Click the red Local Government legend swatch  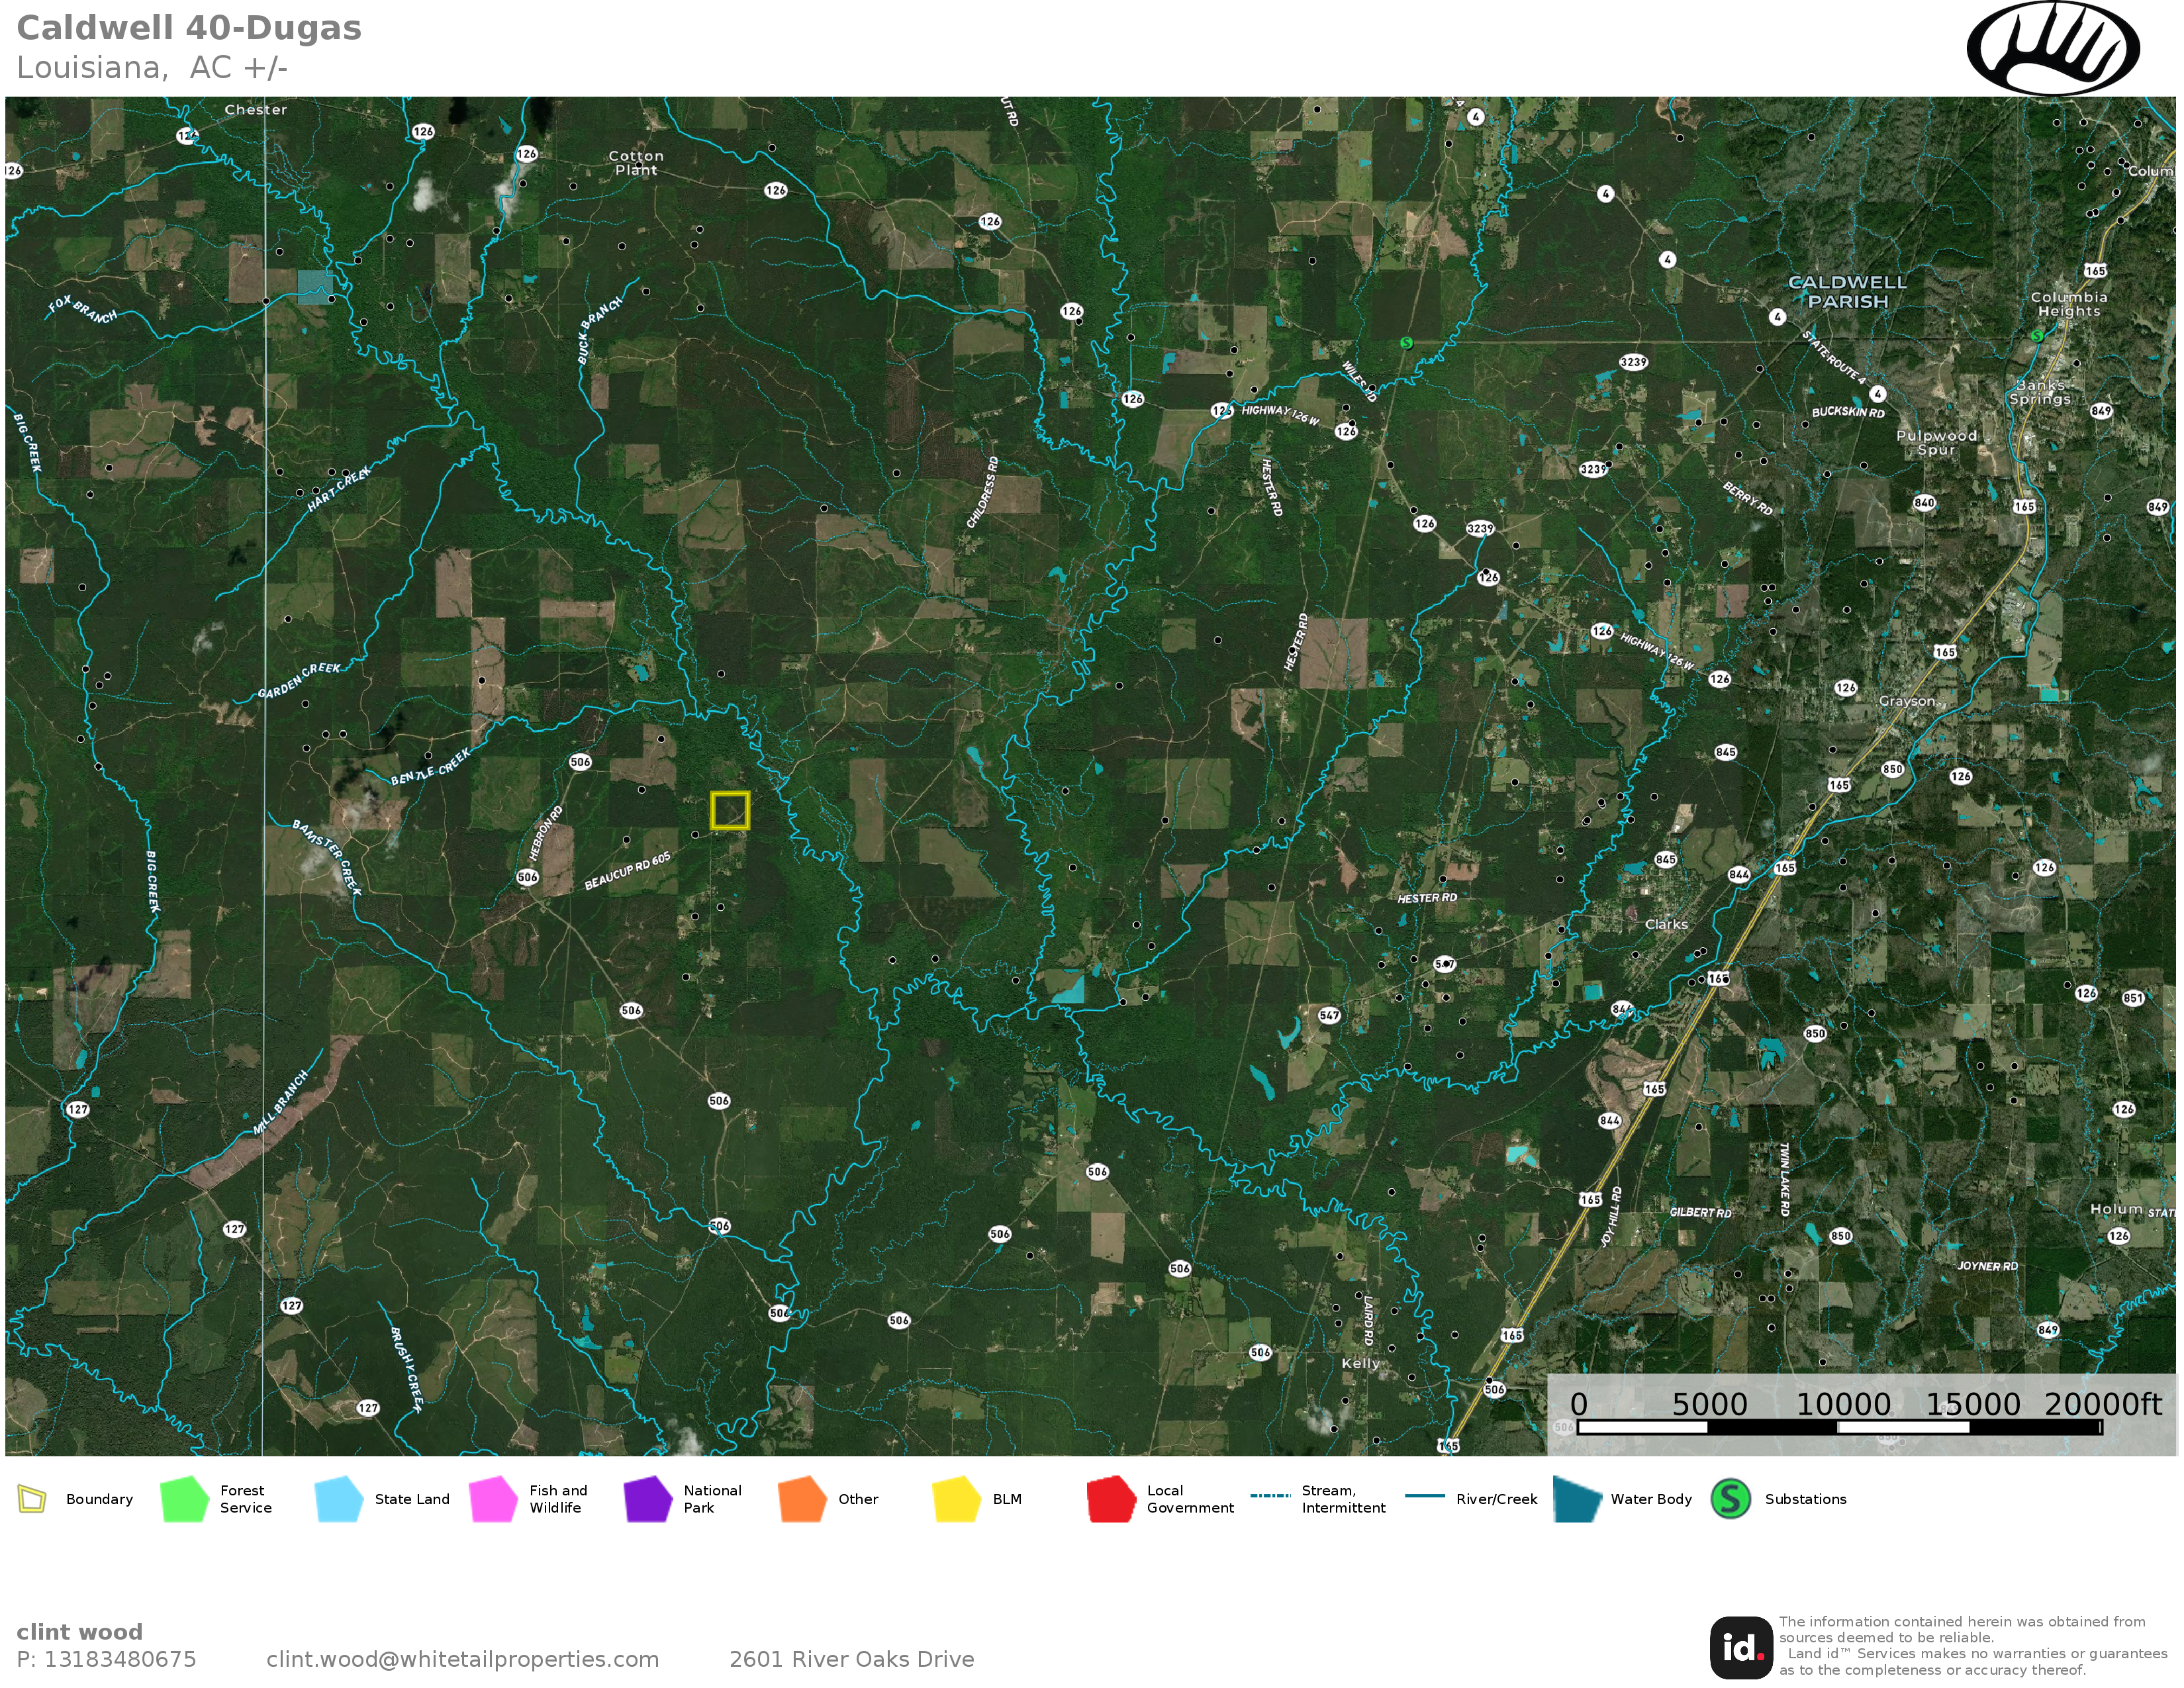[x=1111, y=1498]
